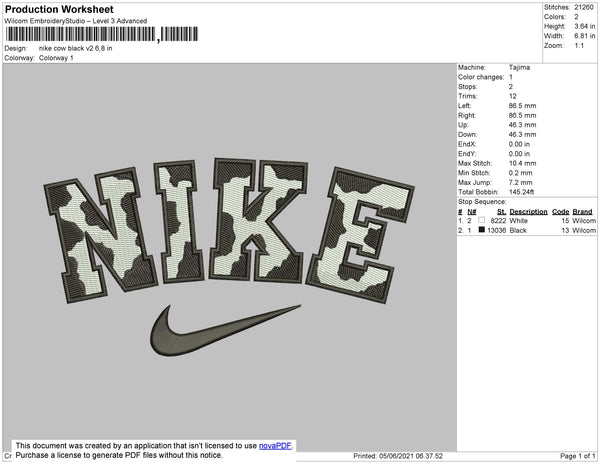Screen dimensions: 600x464
Task: Click the cow-print letter N
Action: (x=98, y=230)
